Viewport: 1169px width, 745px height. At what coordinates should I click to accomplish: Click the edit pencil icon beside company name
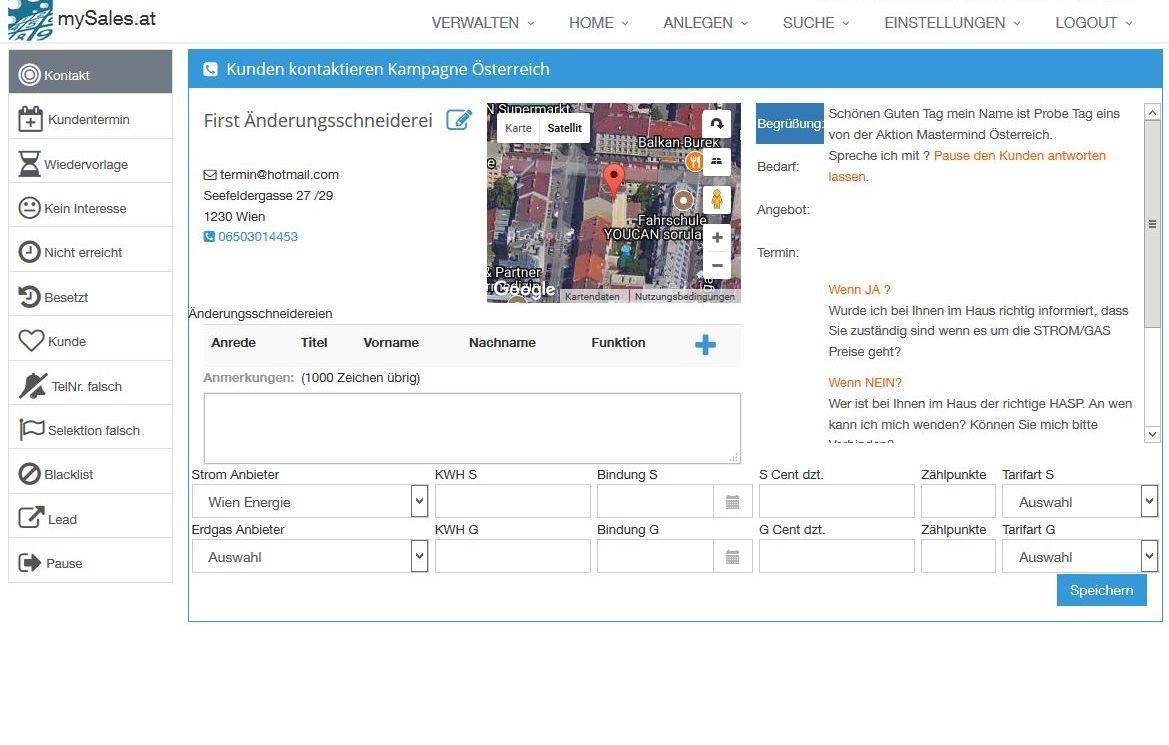[458, 120]
